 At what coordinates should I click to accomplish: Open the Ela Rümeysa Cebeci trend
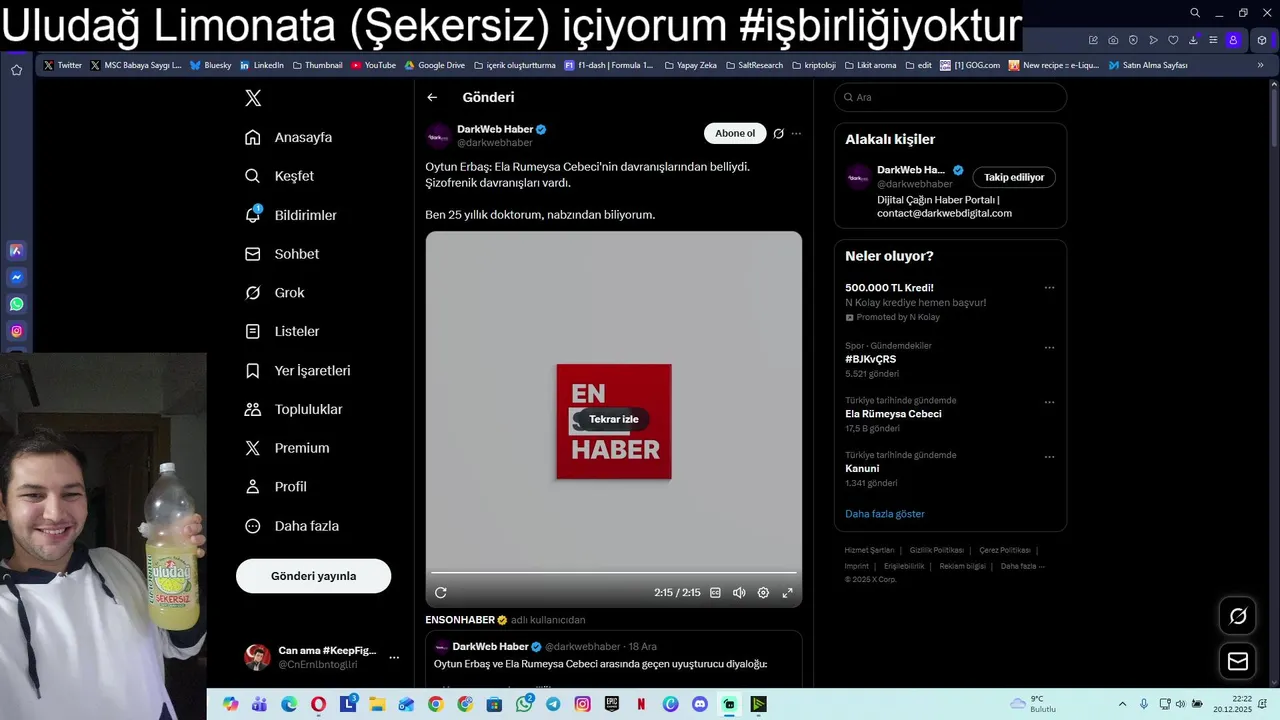[x=893, y=414]
